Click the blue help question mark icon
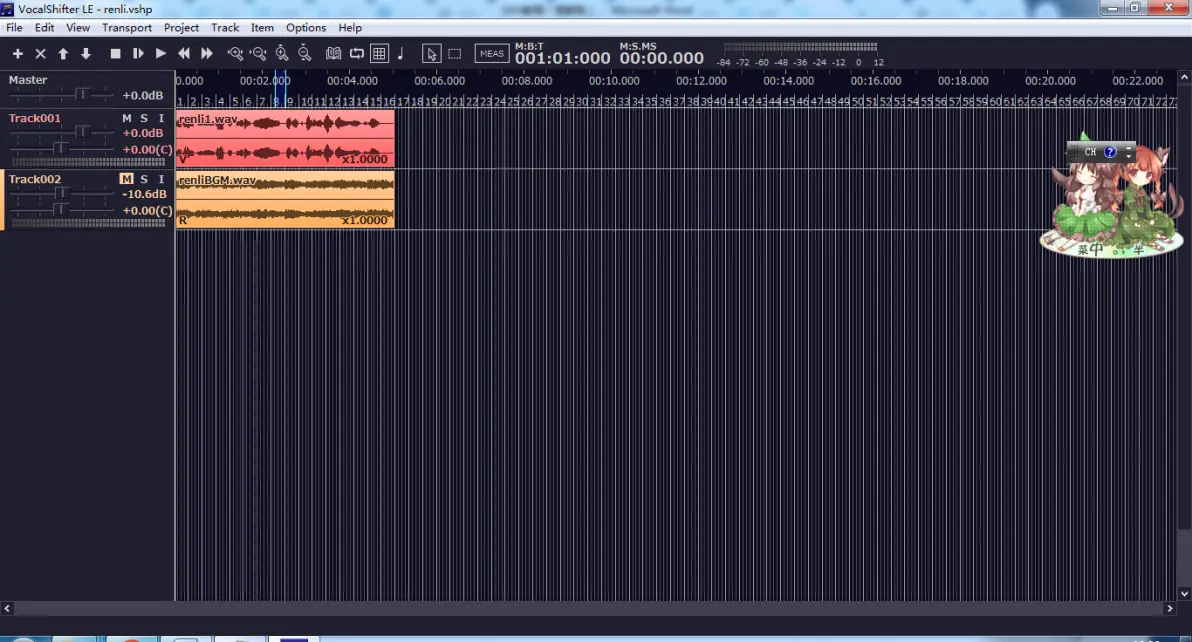This screenshot has height=642, width=1192. 1110,152
